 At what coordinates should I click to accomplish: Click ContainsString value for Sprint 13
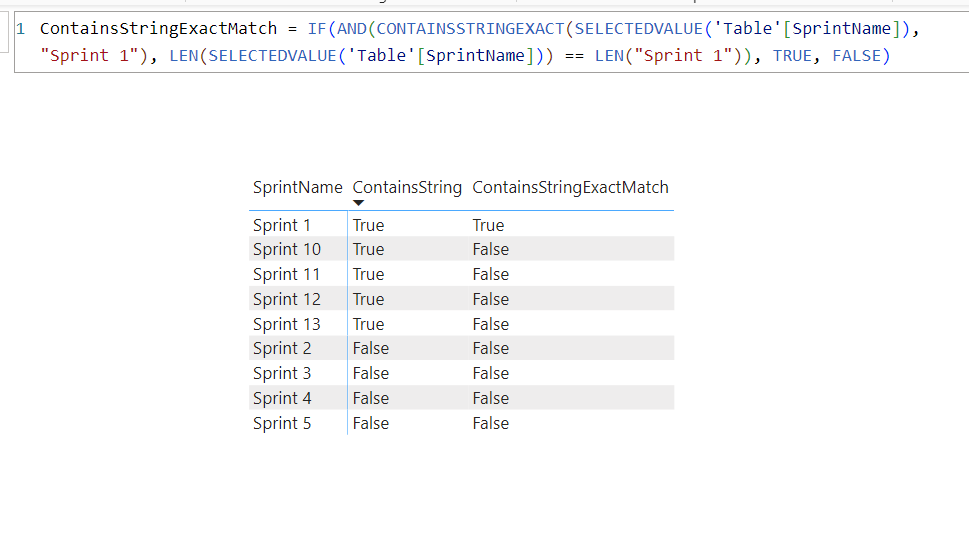click(368, 324)
